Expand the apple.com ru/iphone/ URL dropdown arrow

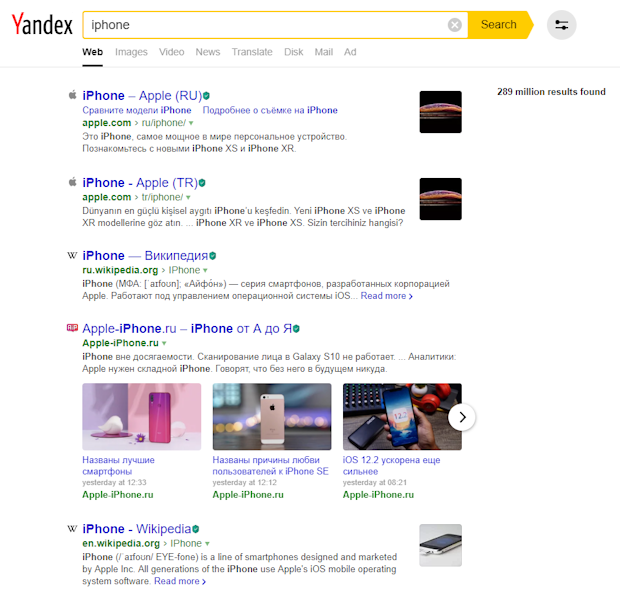tap(191, 123)
